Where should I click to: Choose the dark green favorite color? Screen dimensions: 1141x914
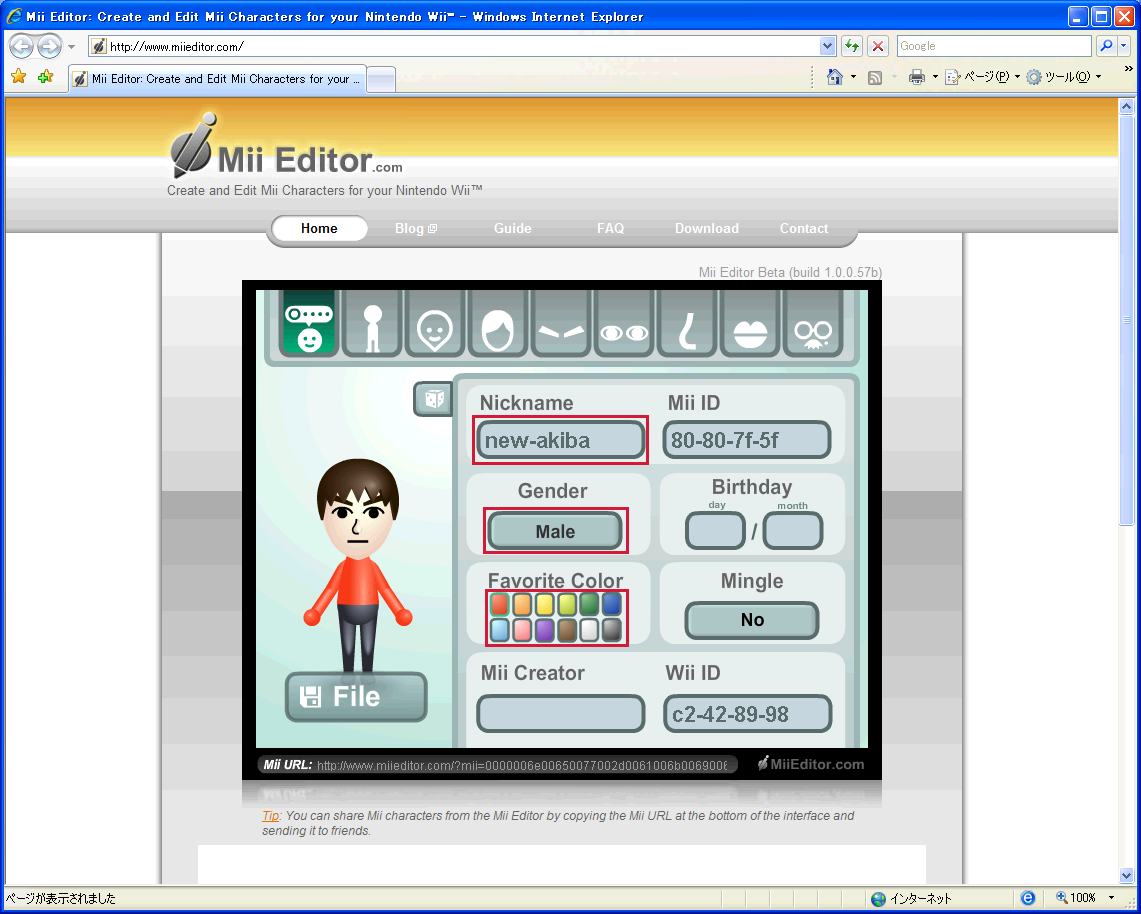pos(589,603)
